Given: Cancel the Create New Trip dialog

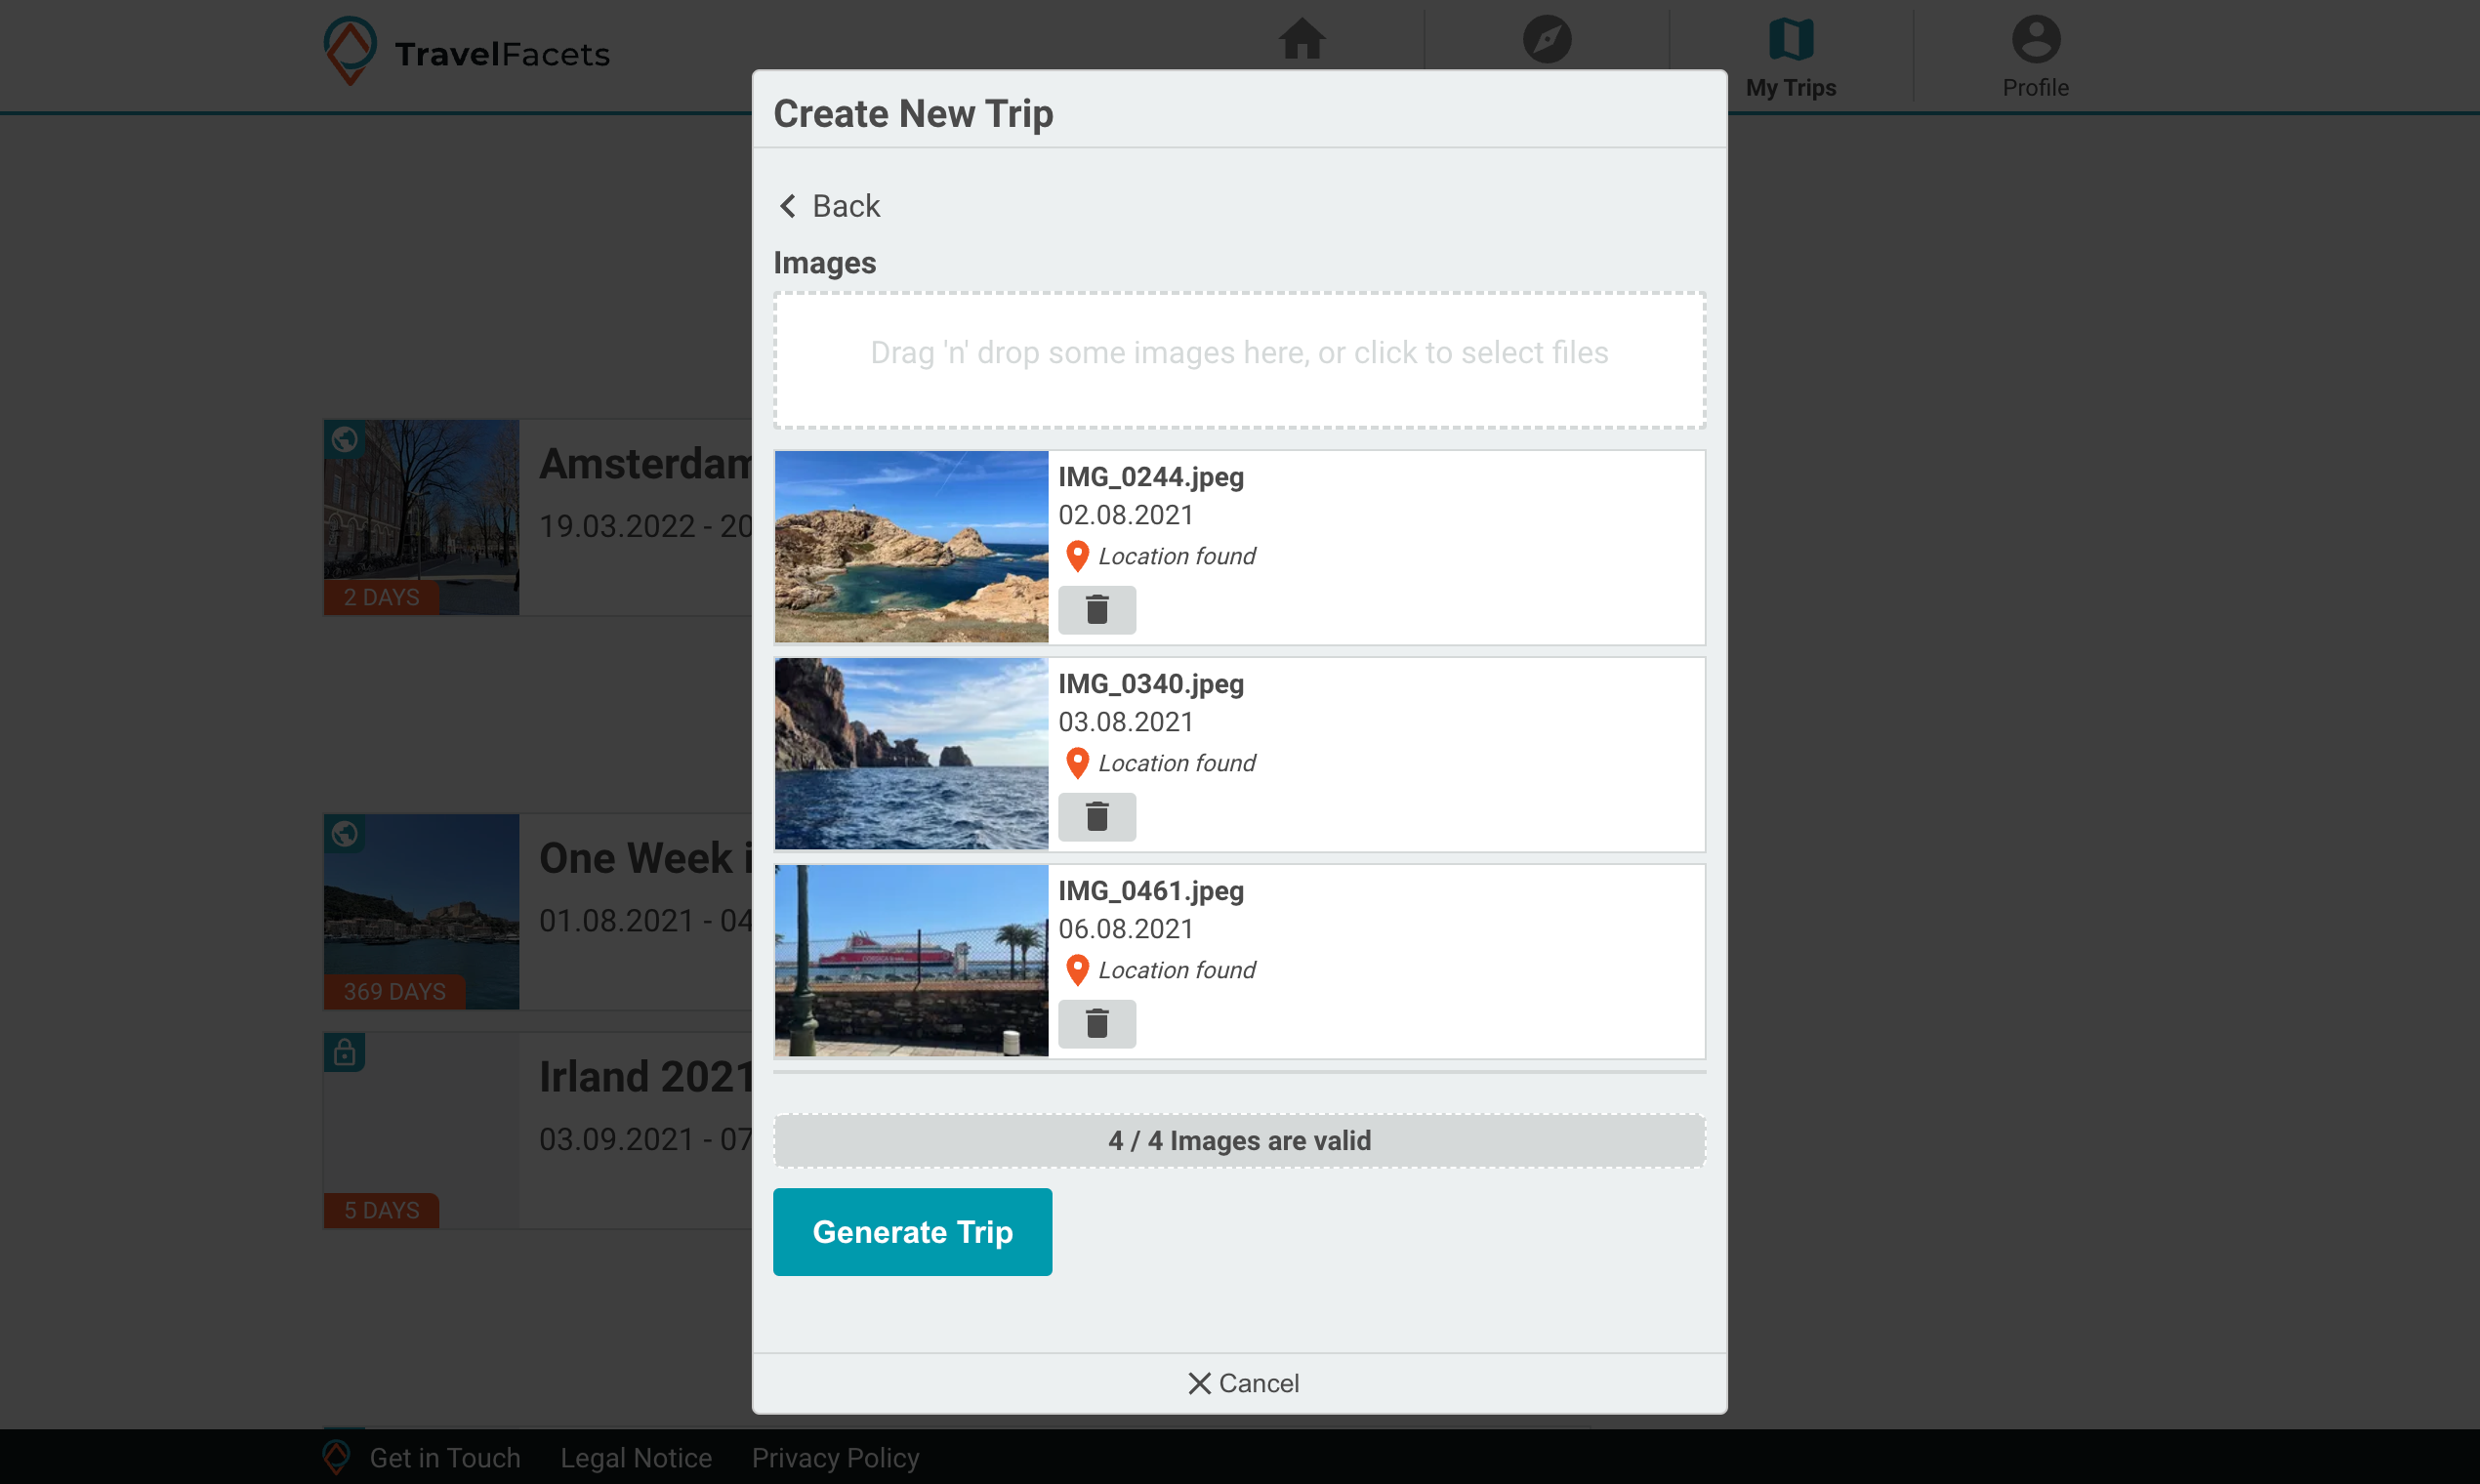Looking at the screenshot, I should (x=1242, y=1383).
